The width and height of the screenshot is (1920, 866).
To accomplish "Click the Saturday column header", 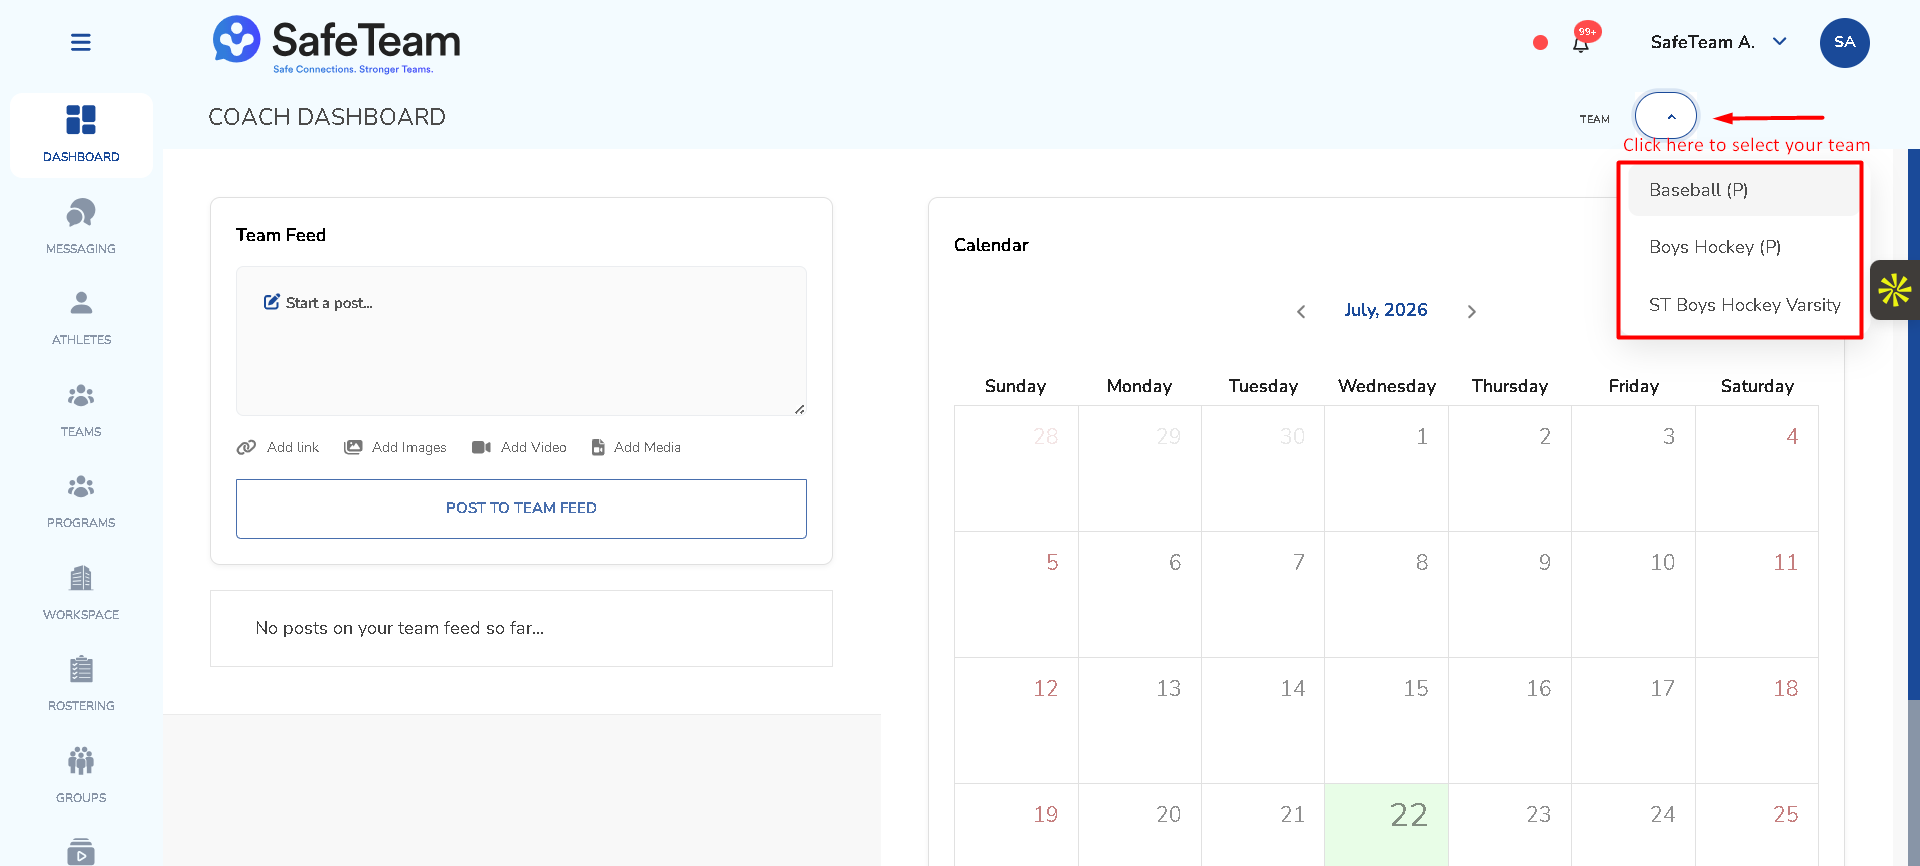I will 1757,386.
